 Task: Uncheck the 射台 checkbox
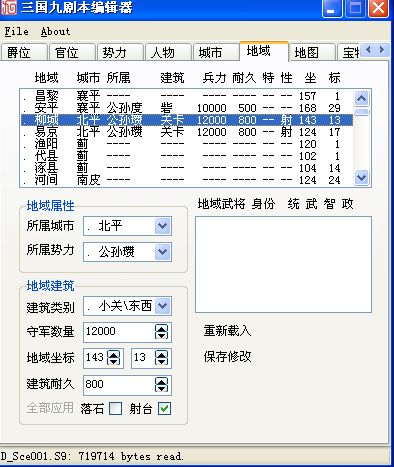tap(164, 409)
